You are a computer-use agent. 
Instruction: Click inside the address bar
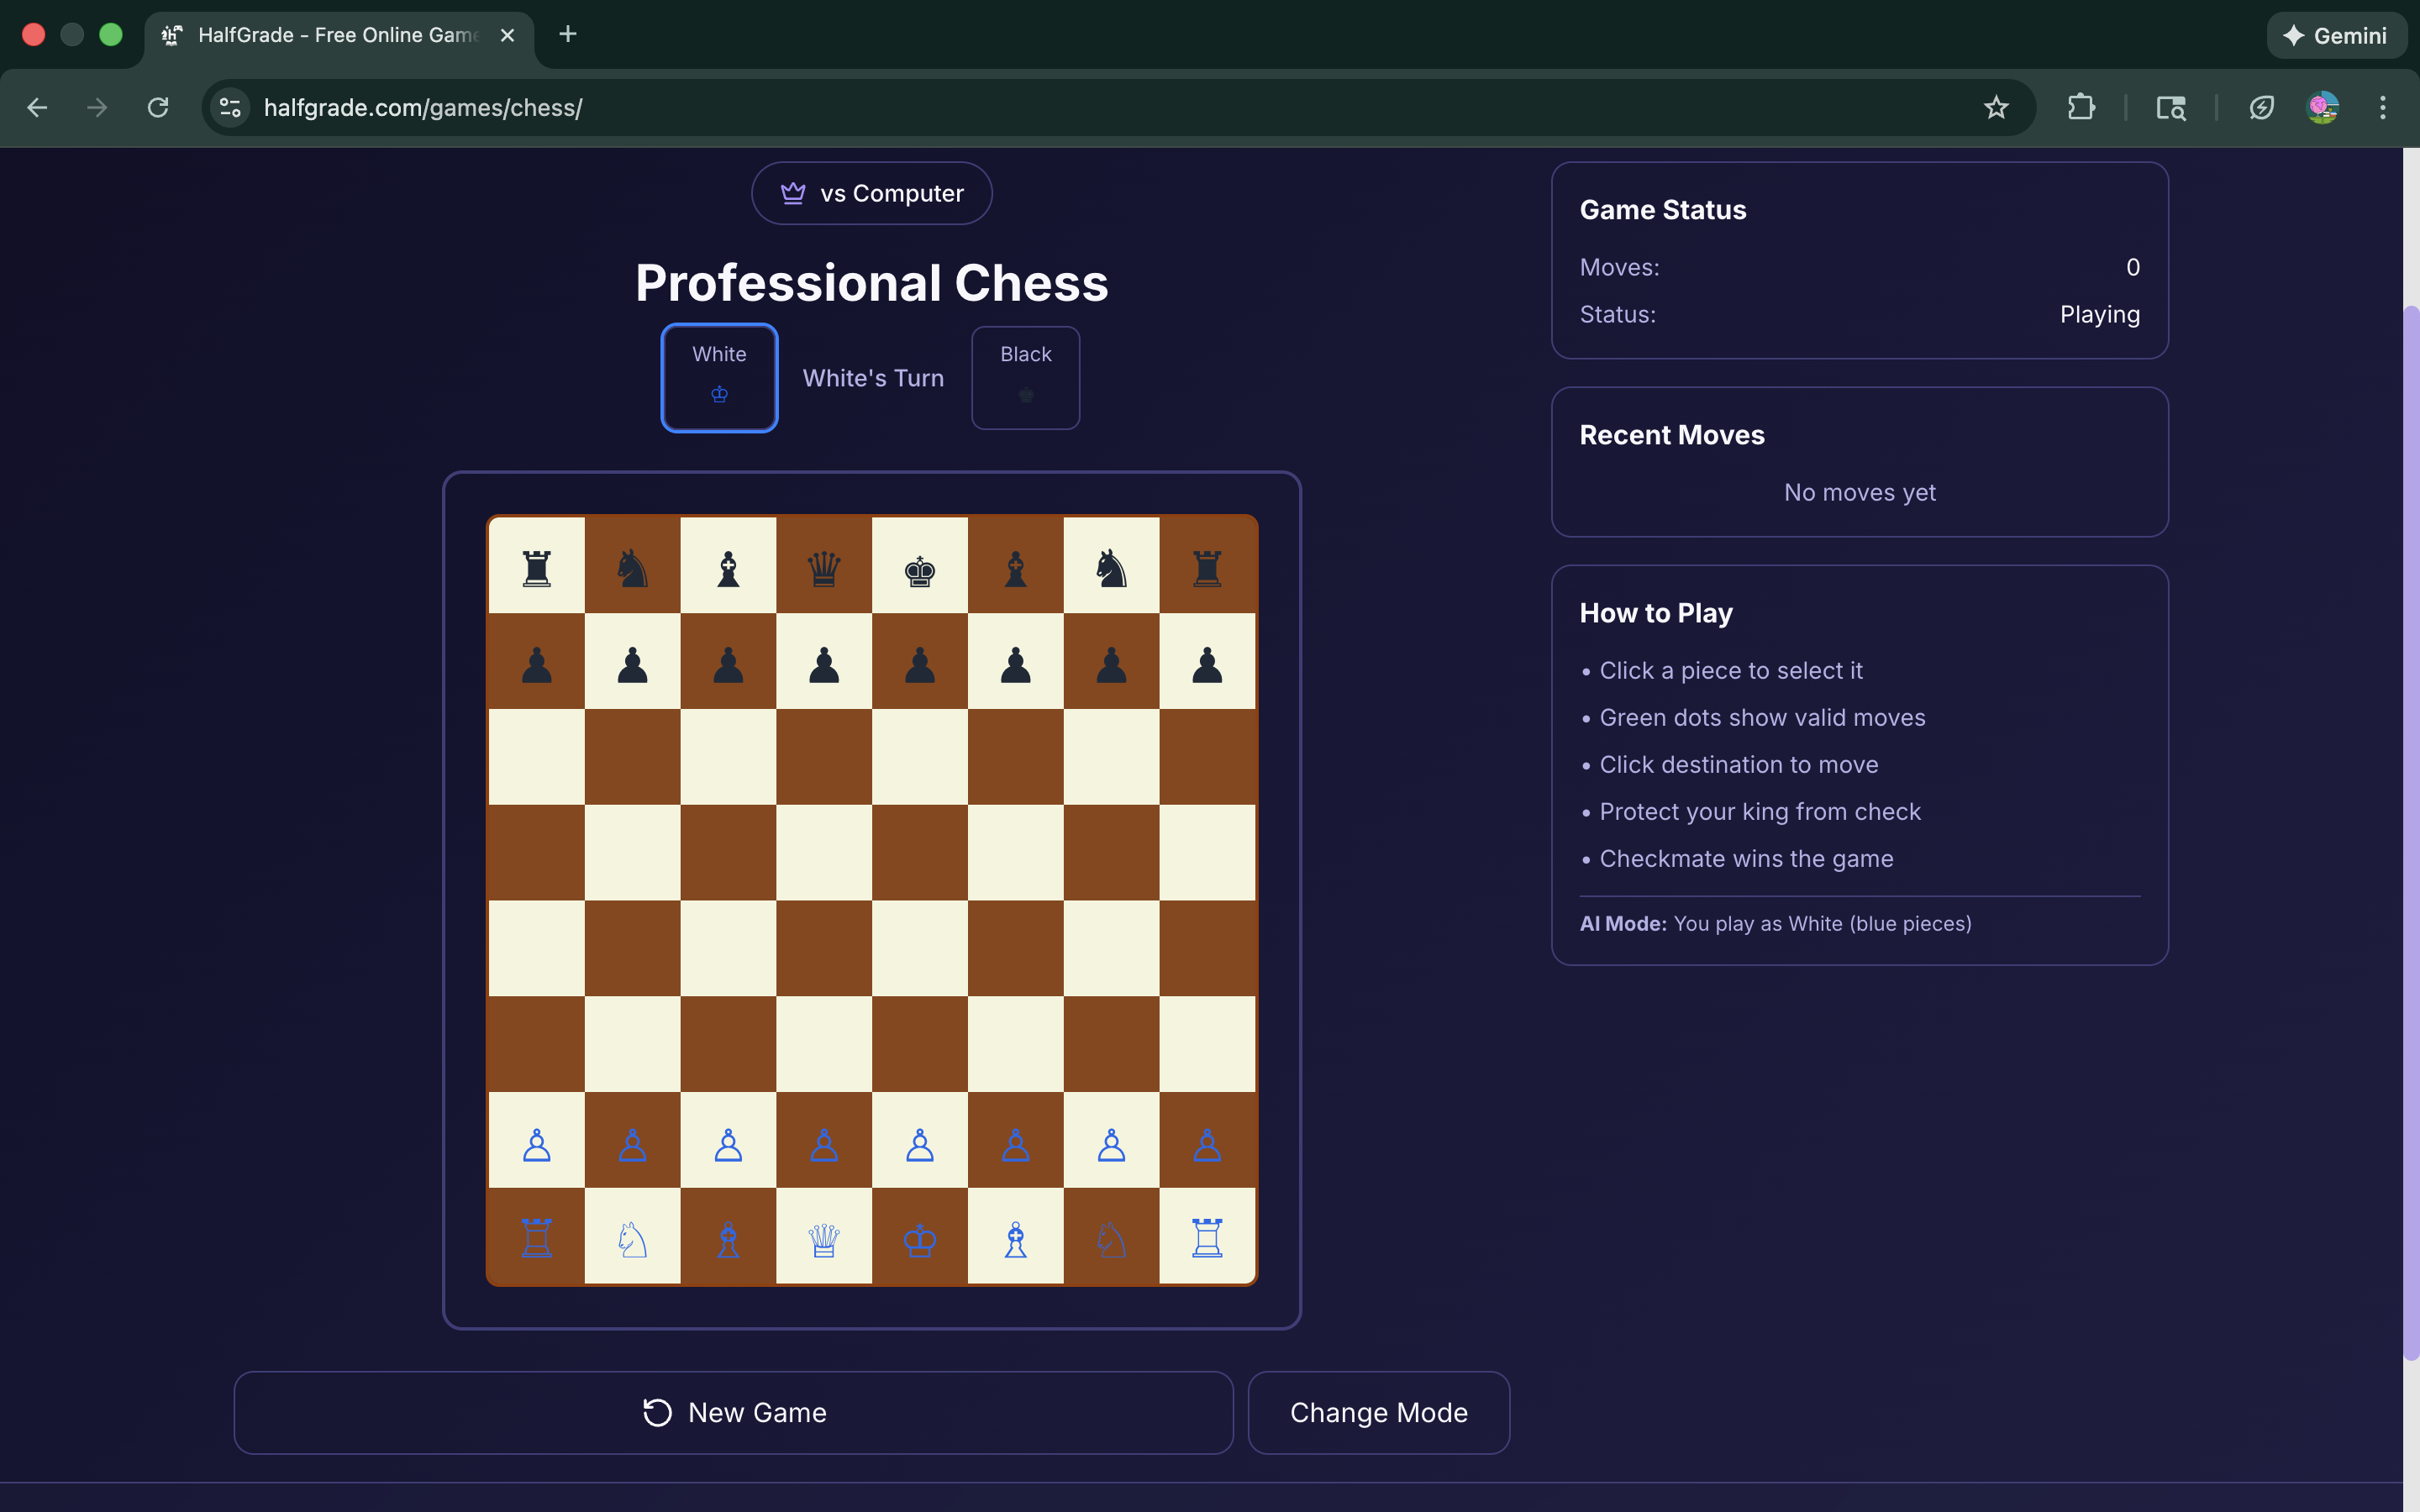tap(700, 107)
